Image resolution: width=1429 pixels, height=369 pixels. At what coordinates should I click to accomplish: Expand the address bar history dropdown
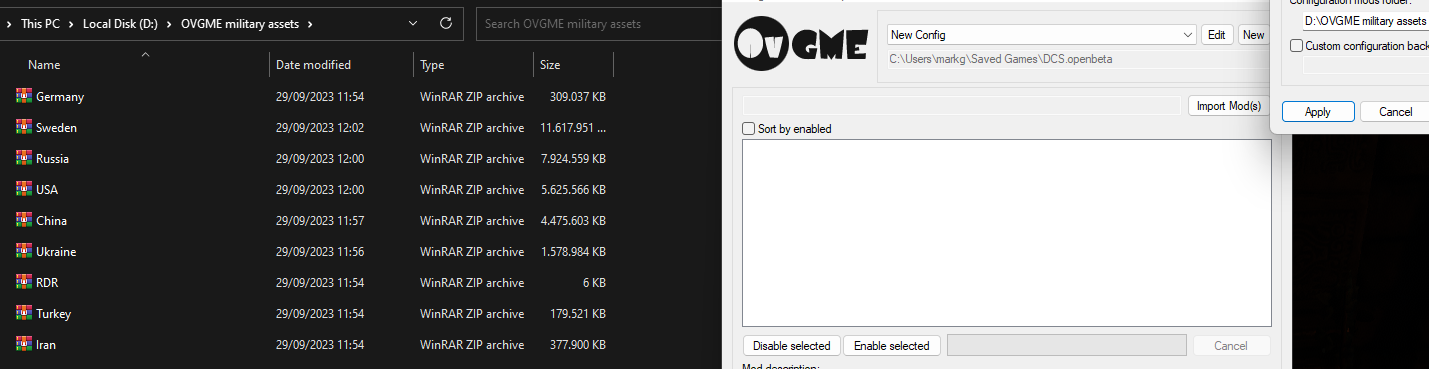(x=414, y=23)
